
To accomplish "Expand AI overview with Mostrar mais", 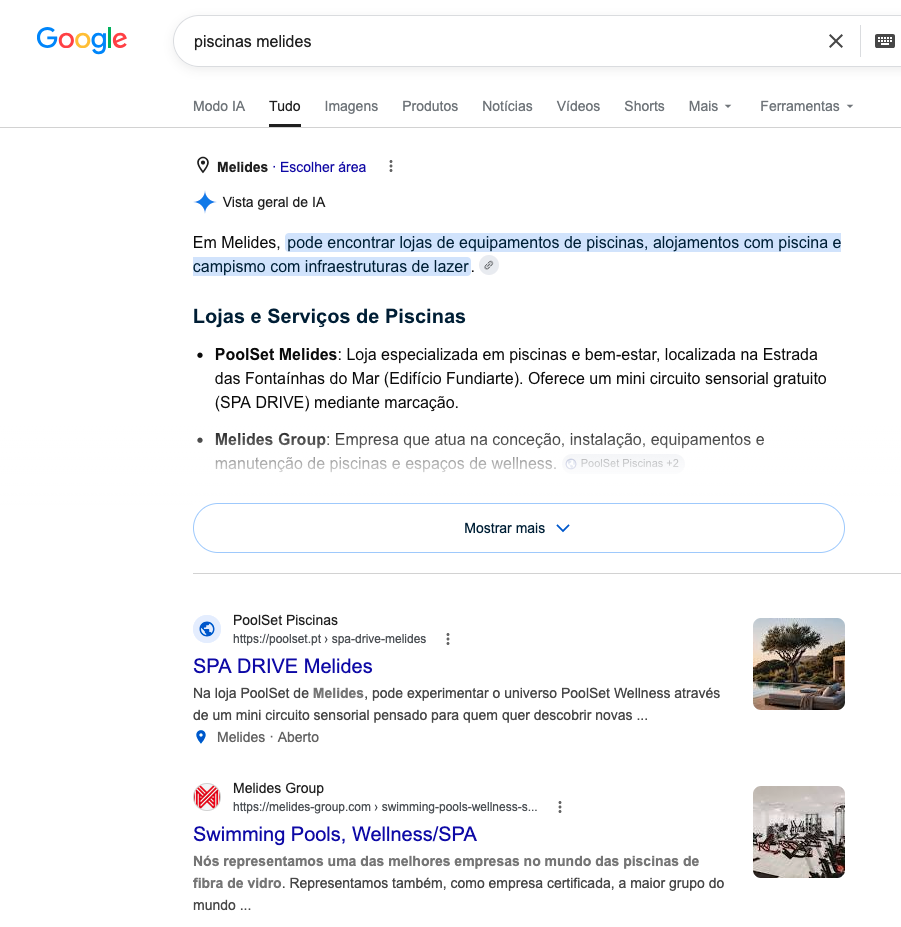I will [518, 528].
